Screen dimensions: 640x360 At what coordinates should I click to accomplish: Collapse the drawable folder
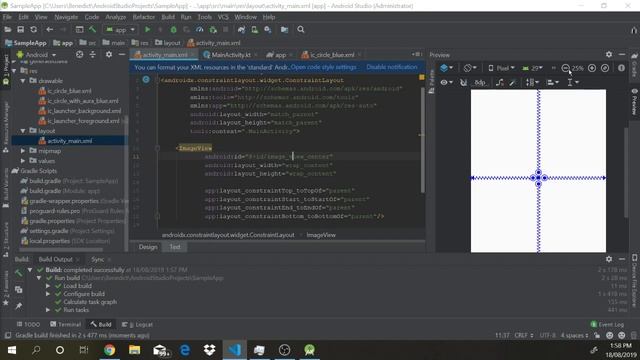(x=23, y=81)
